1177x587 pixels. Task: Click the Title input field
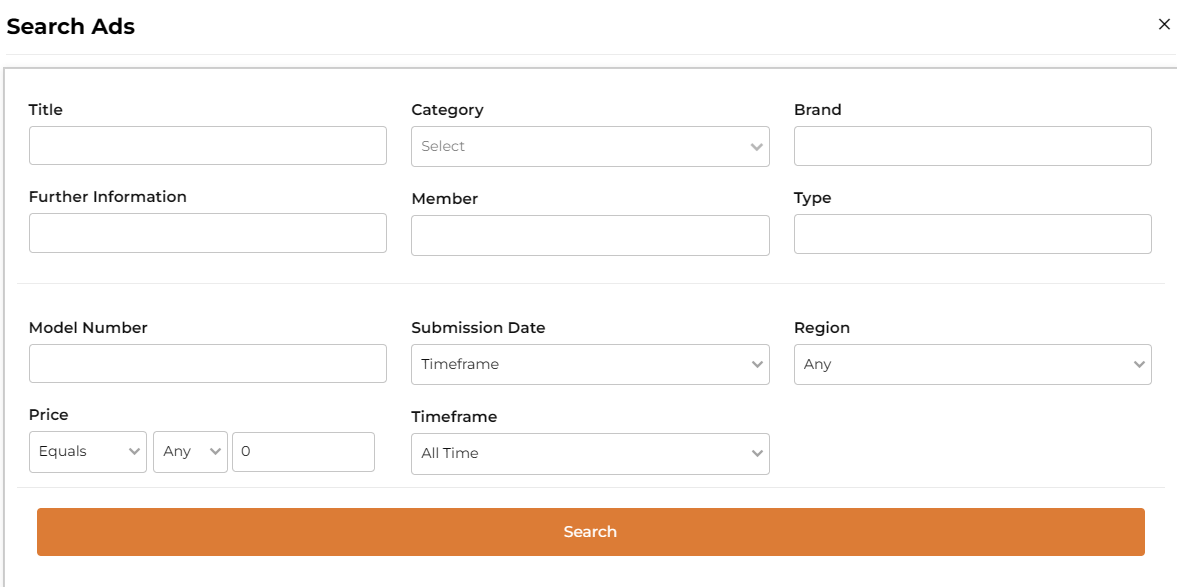point(207,146)
